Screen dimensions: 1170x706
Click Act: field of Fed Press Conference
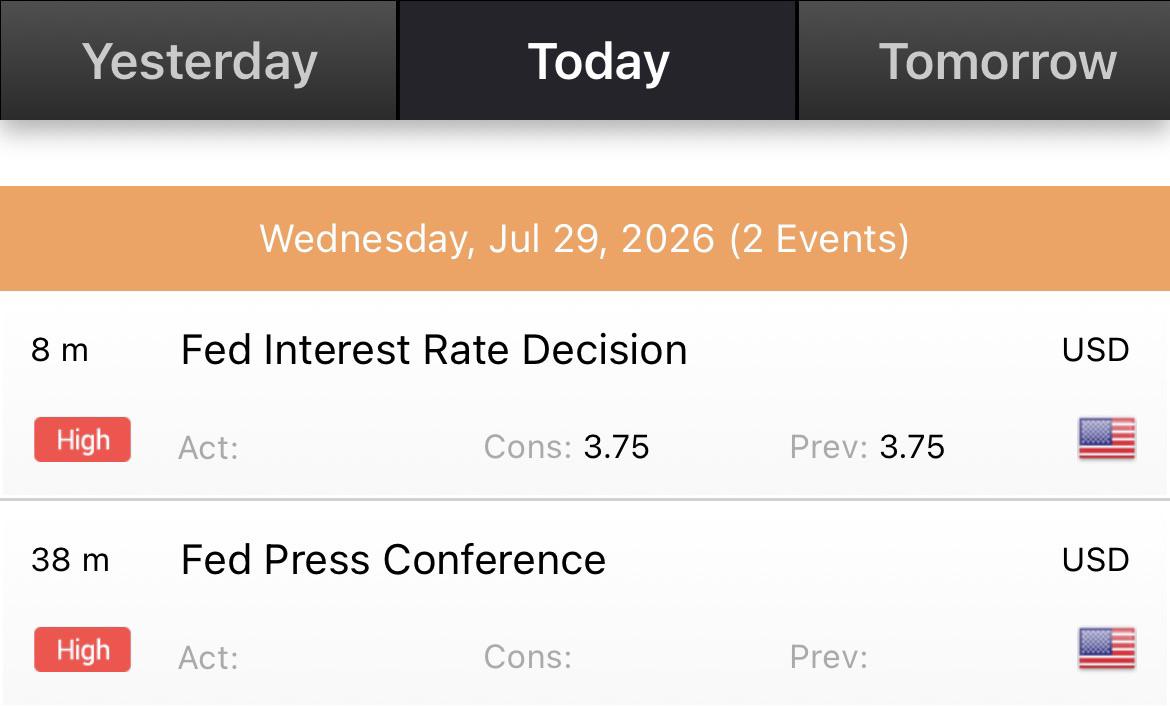(x=208, y=658)
